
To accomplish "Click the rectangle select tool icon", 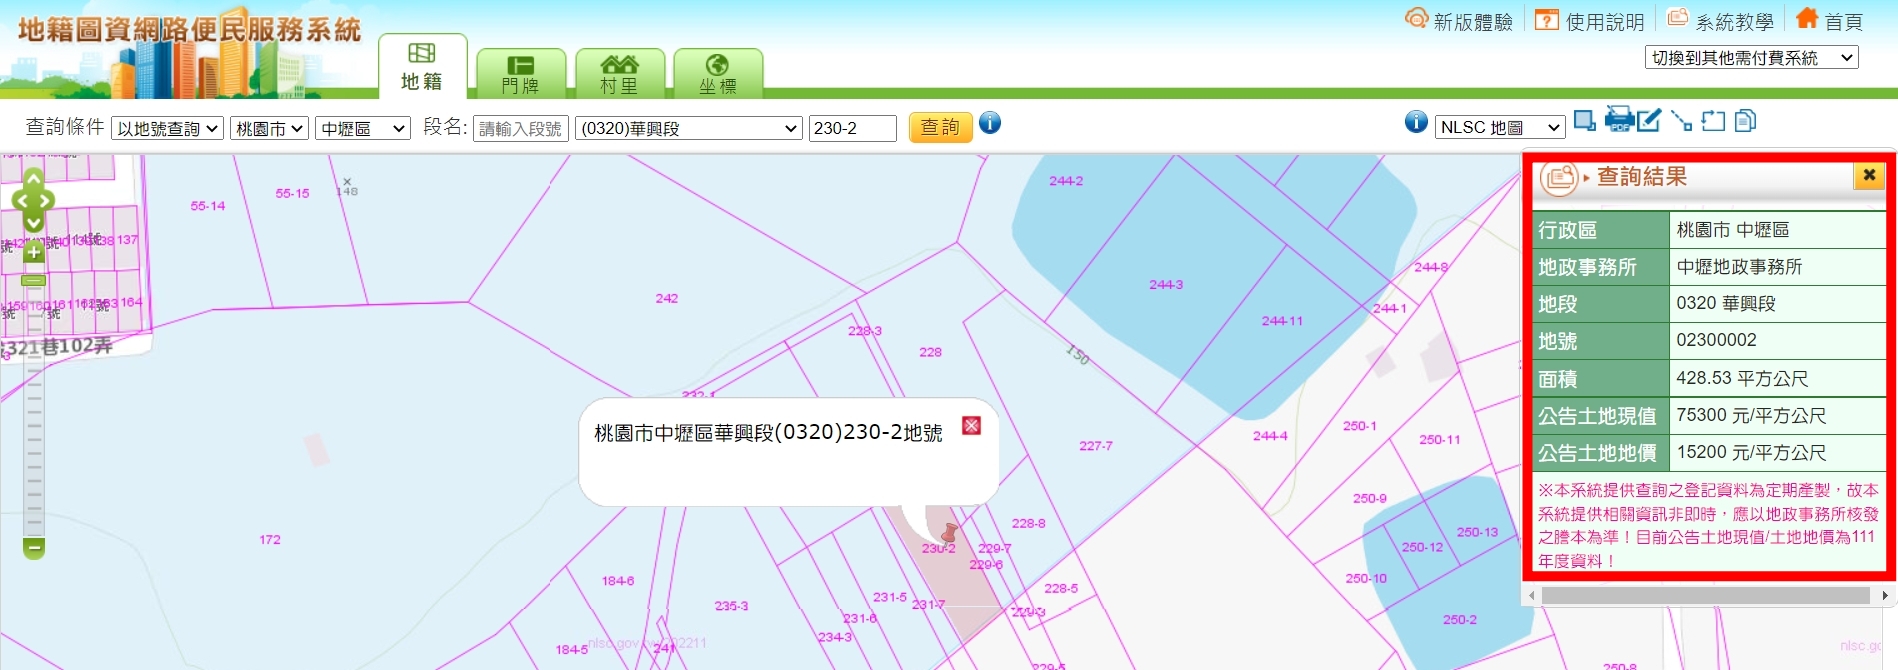I will tap(1584, 121).
